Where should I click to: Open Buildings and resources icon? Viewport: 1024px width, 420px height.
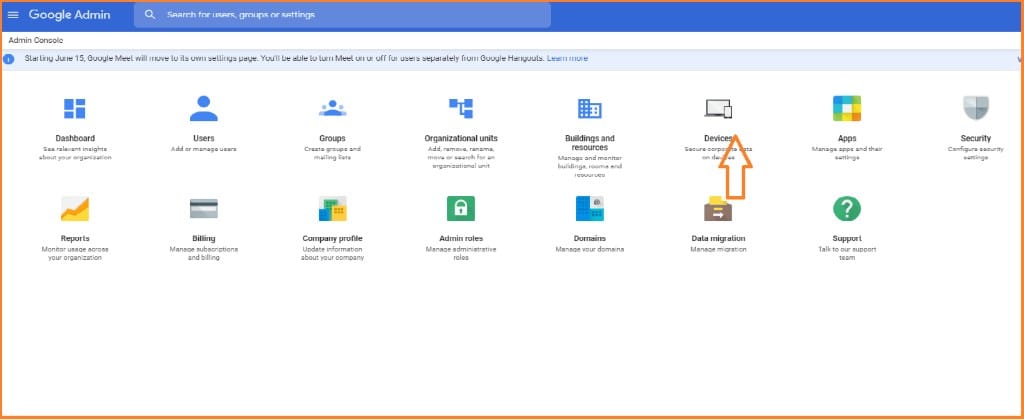pos(589,108)
